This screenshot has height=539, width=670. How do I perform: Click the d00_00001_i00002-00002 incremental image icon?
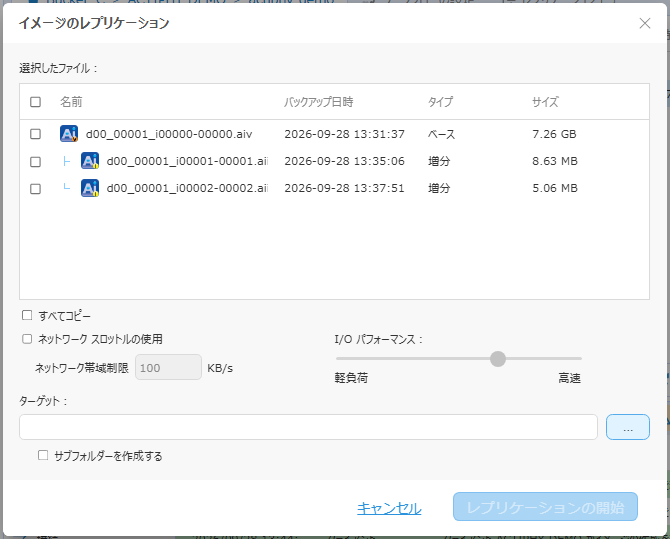[x=90, y=188]
